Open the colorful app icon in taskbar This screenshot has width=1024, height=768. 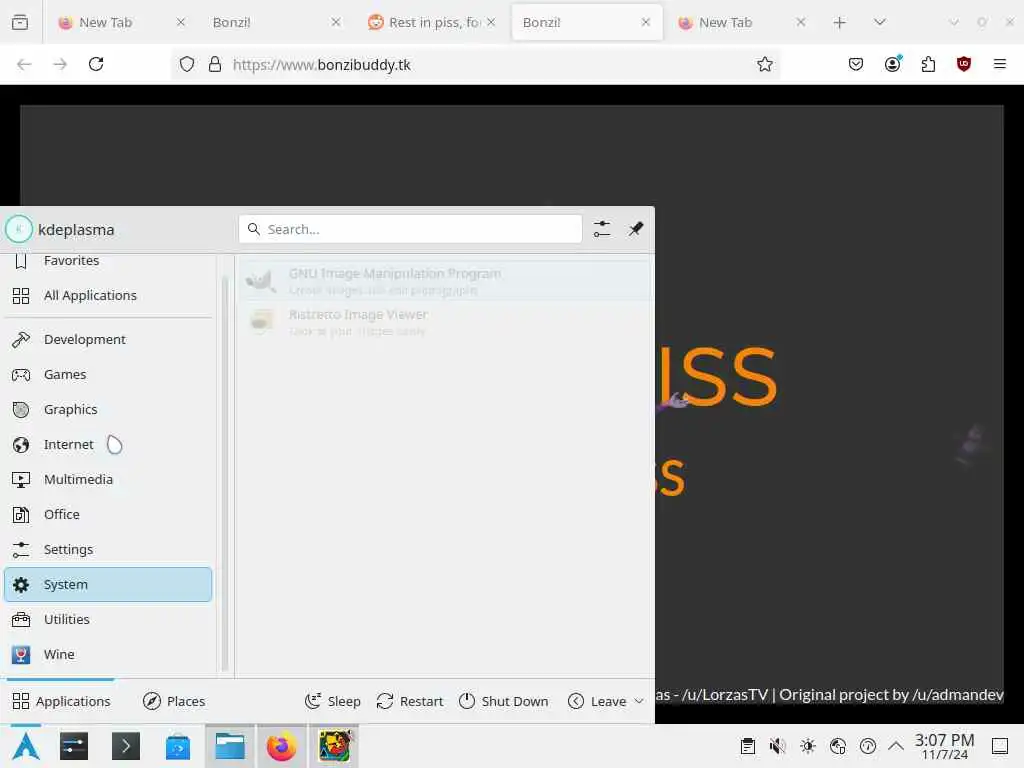[x=334, y=746]
